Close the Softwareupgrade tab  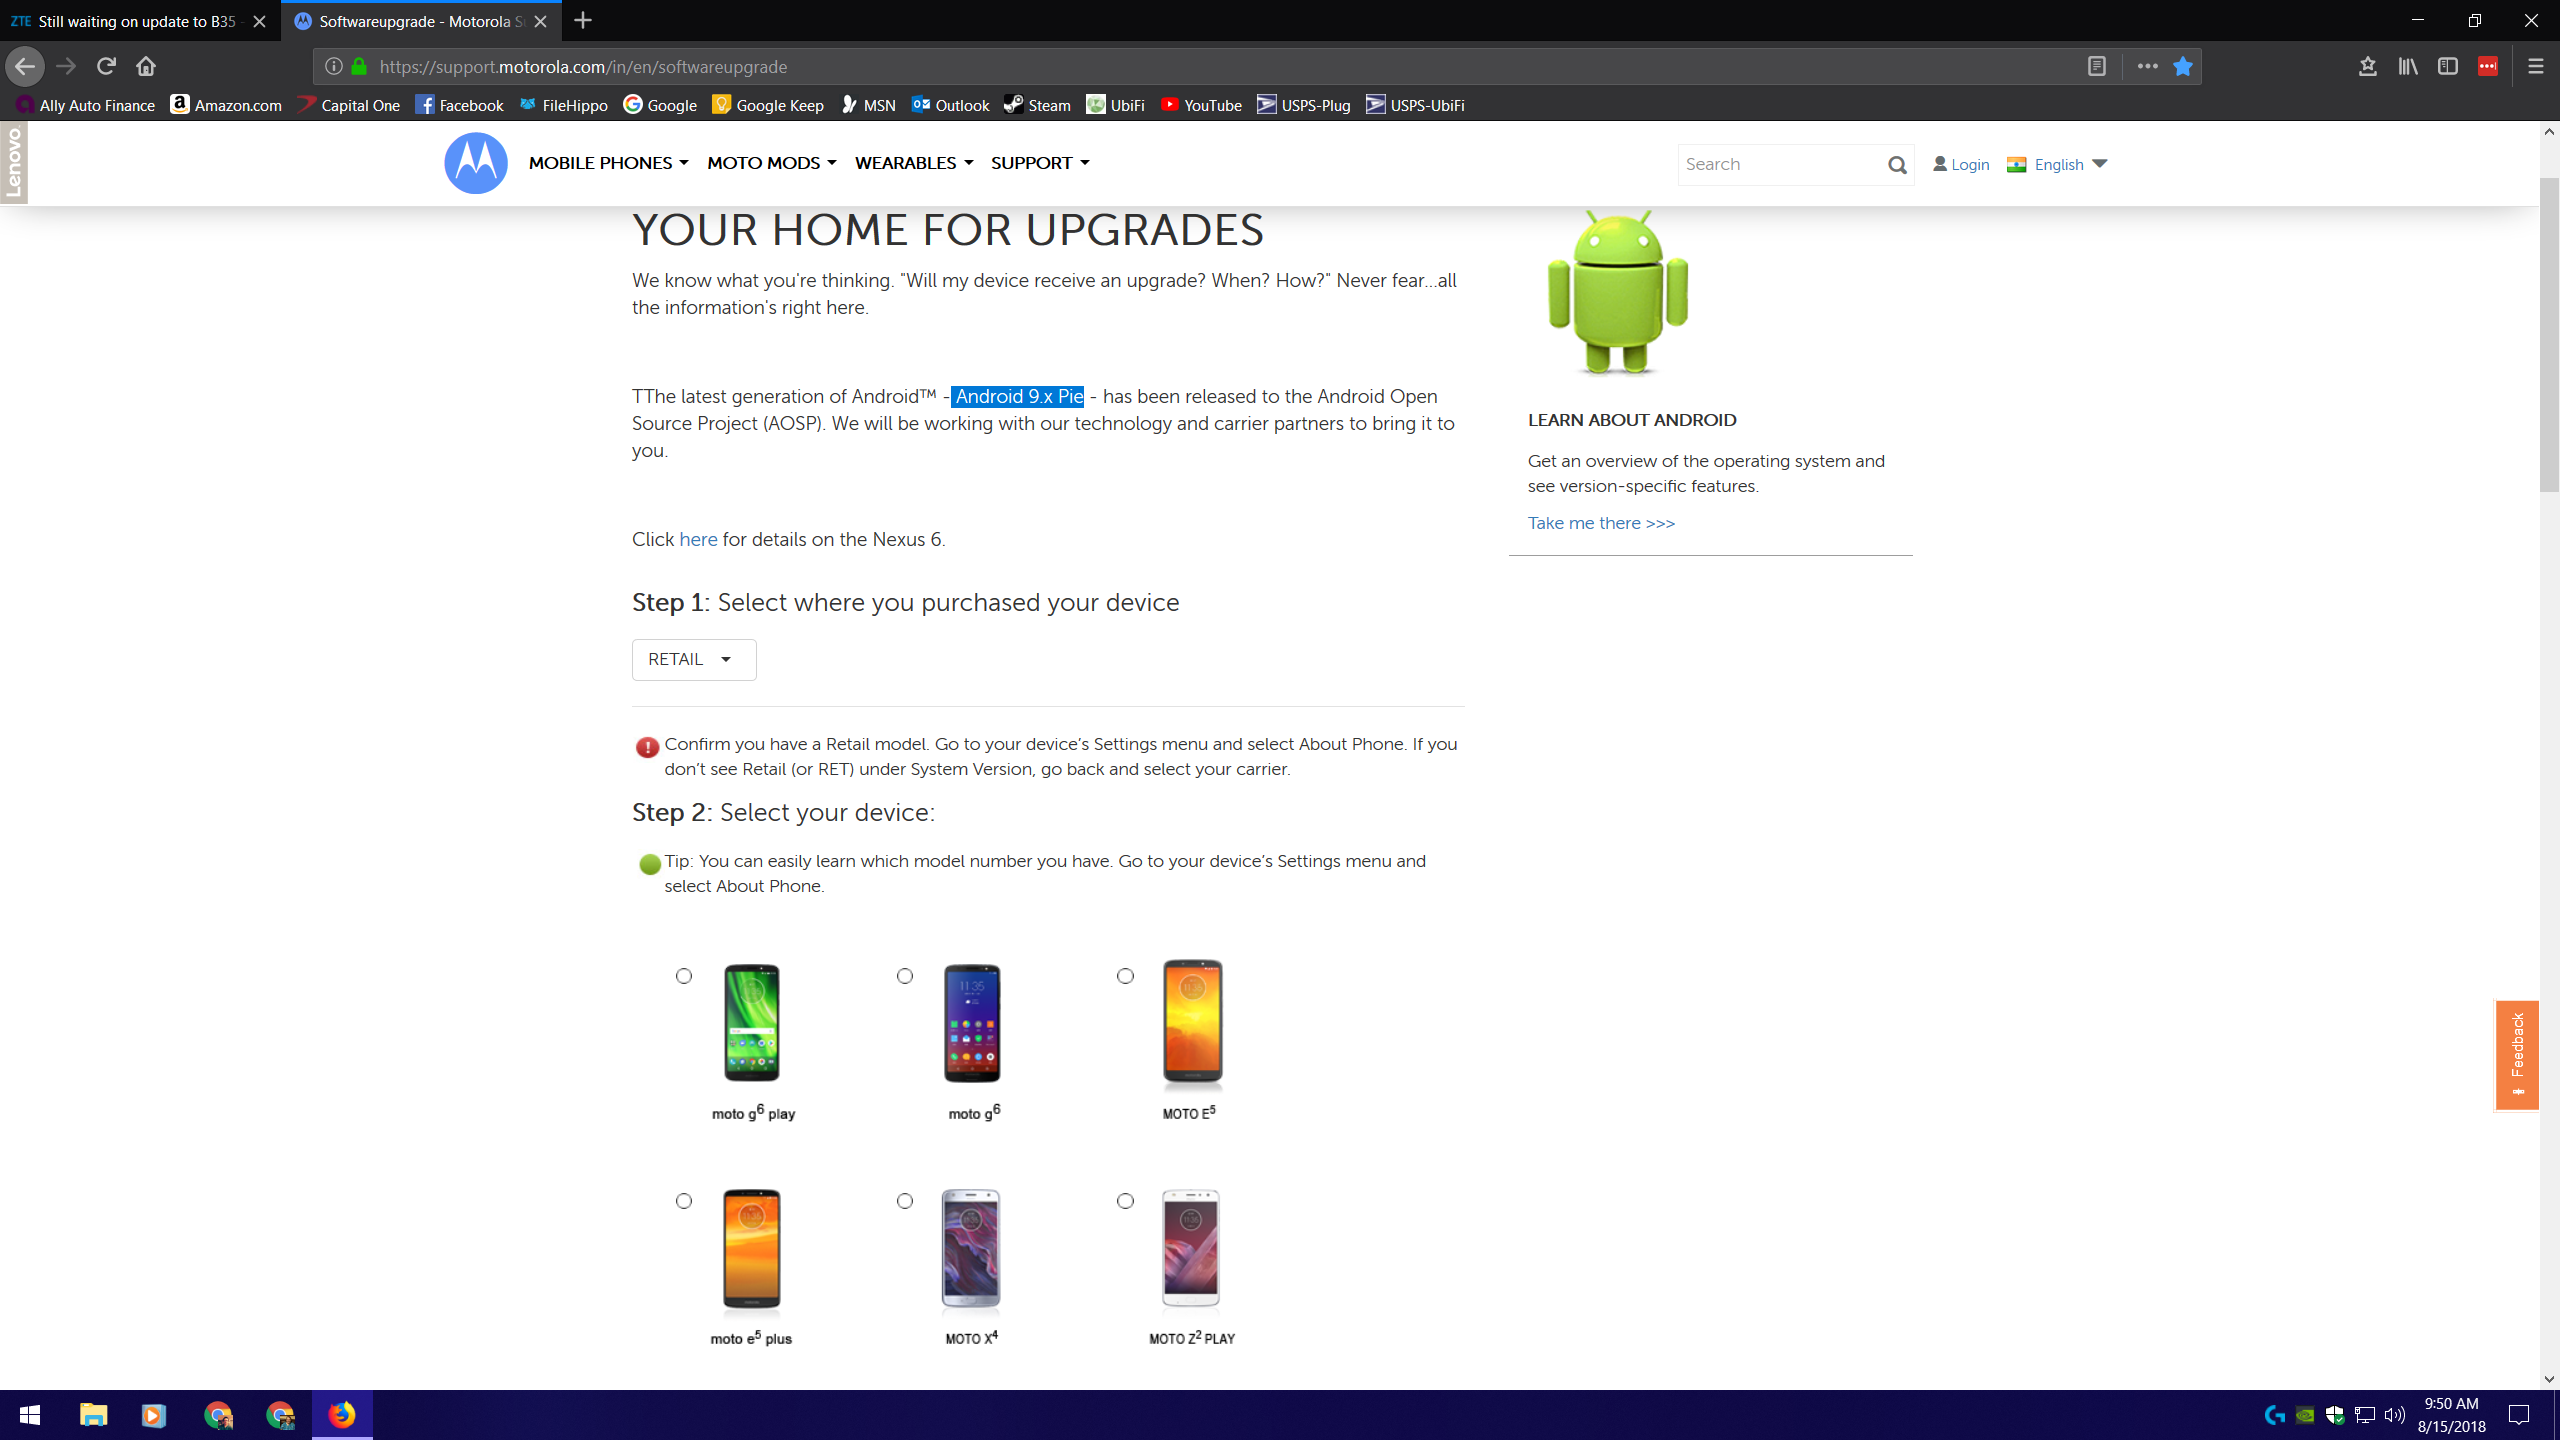pos(540,21)
